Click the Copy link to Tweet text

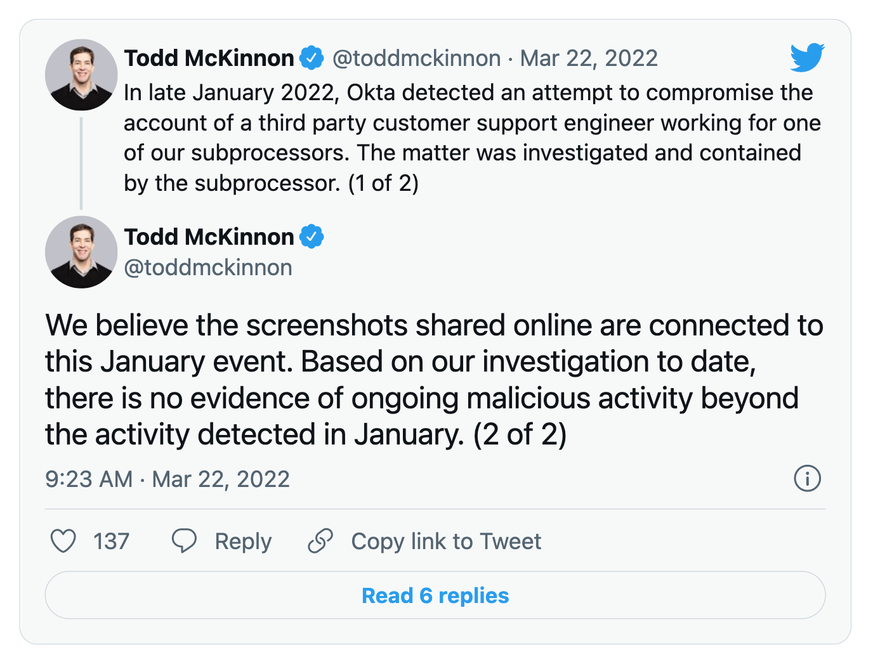[446, 541]
